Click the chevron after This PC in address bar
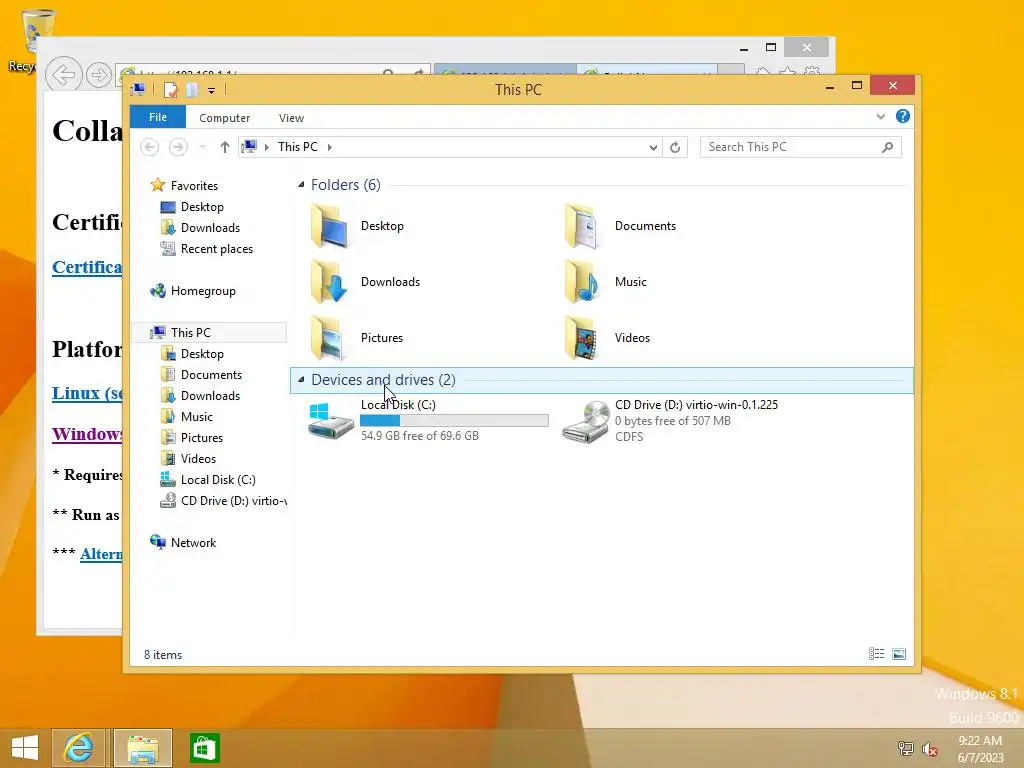The height and width of the screenshot is (768, 1024). coord(330,148)
